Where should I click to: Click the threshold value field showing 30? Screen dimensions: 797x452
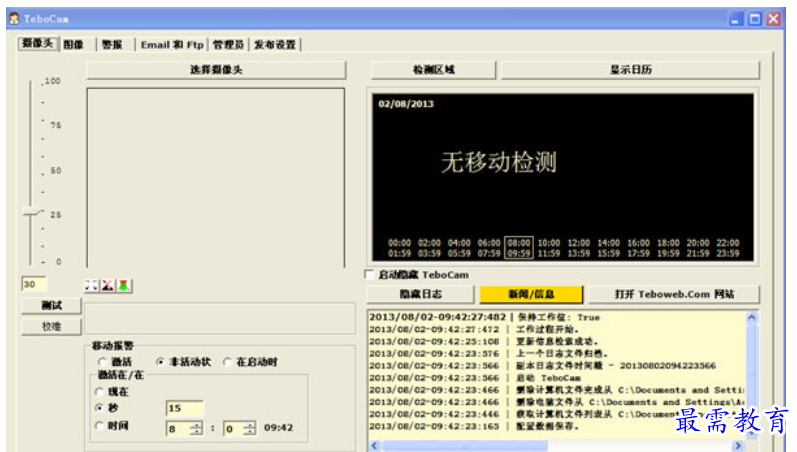pos(34,284)
